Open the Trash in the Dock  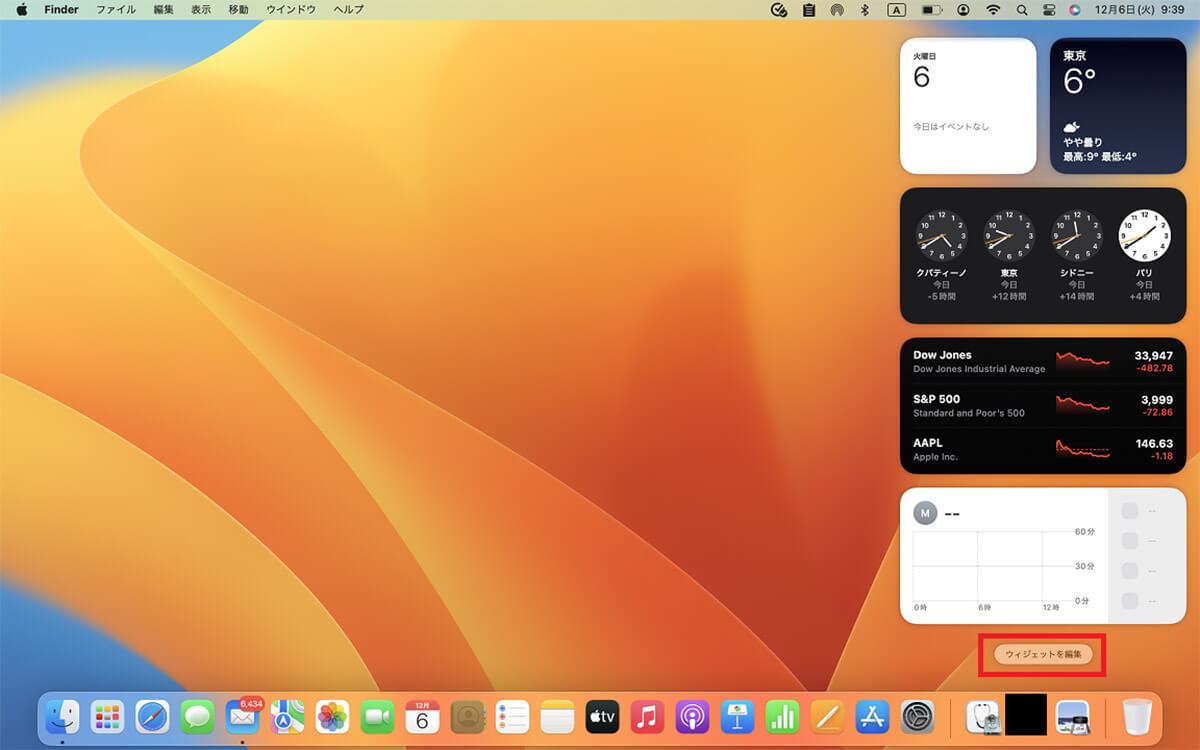pyautogui.click(x=1137, y=716)
